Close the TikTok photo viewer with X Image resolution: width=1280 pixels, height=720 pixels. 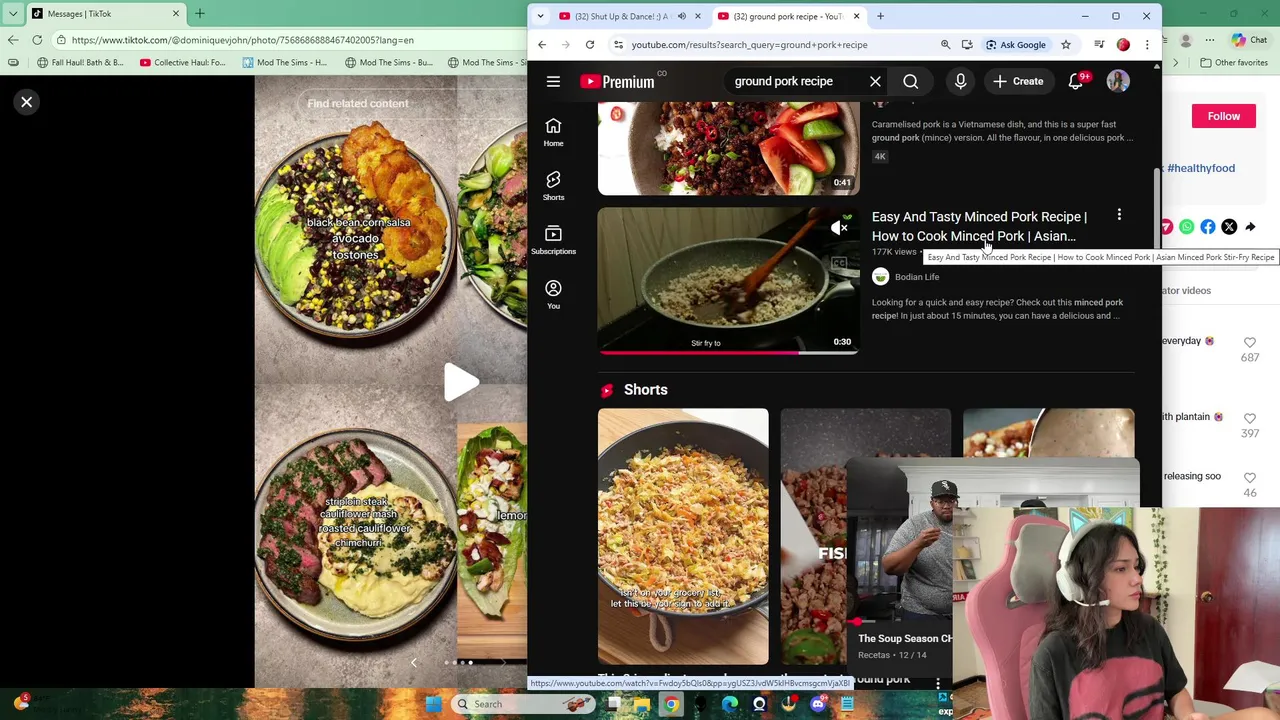click(27, 102)
